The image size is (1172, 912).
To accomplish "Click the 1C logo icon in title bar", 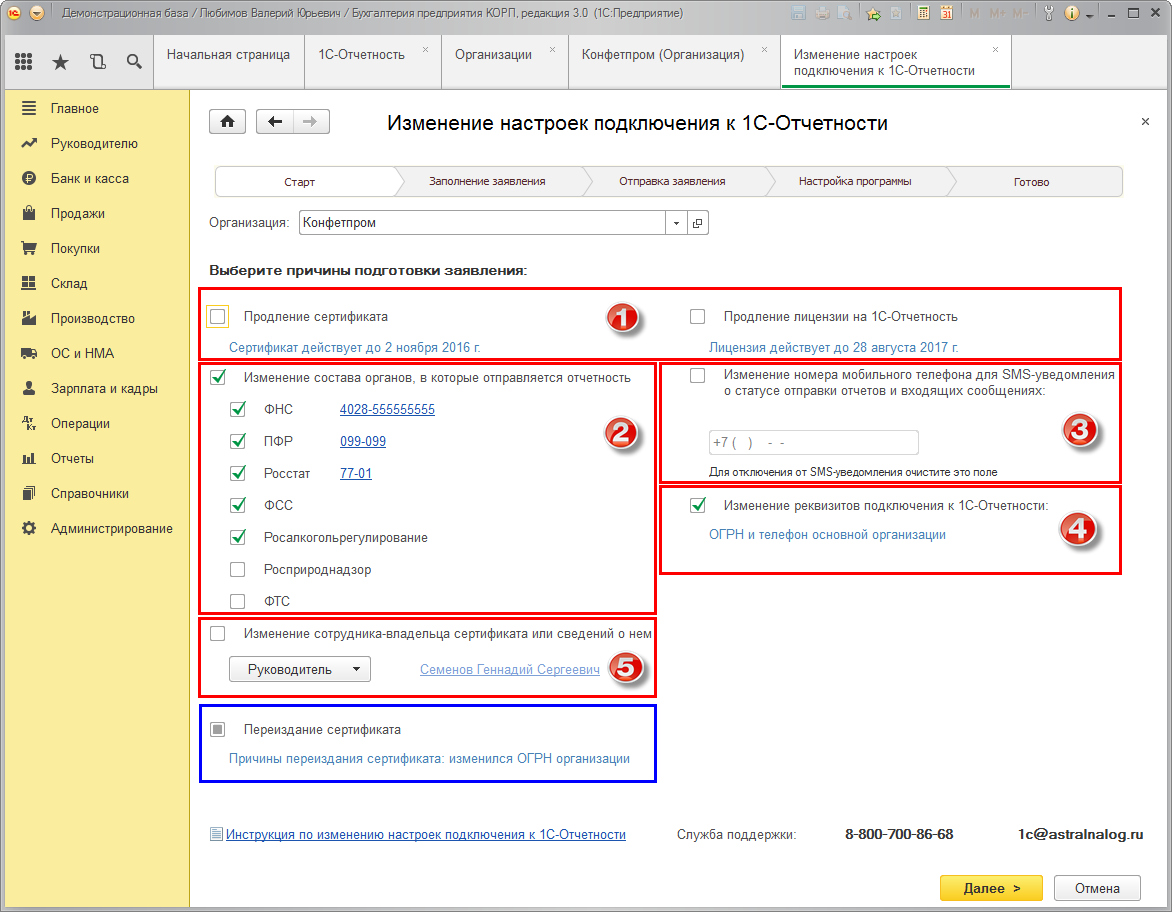I will pyautogui.click(x=13, y=13).
